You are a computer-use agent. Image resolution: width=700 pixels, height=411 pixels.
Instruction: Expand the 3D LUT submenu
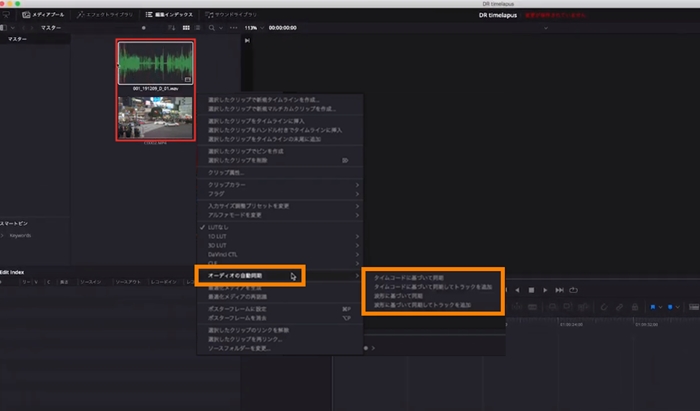(x=280, y=245)
